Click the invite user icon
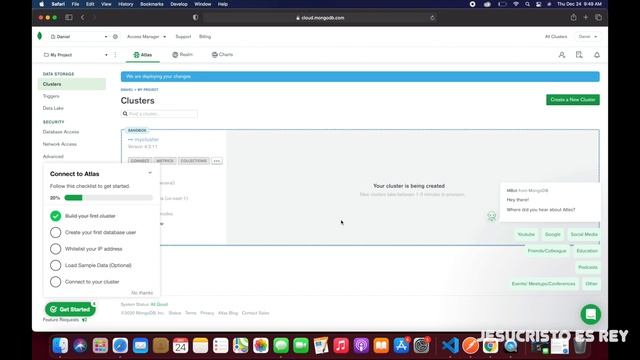This screenshot has height=360, width=640. 562,55
